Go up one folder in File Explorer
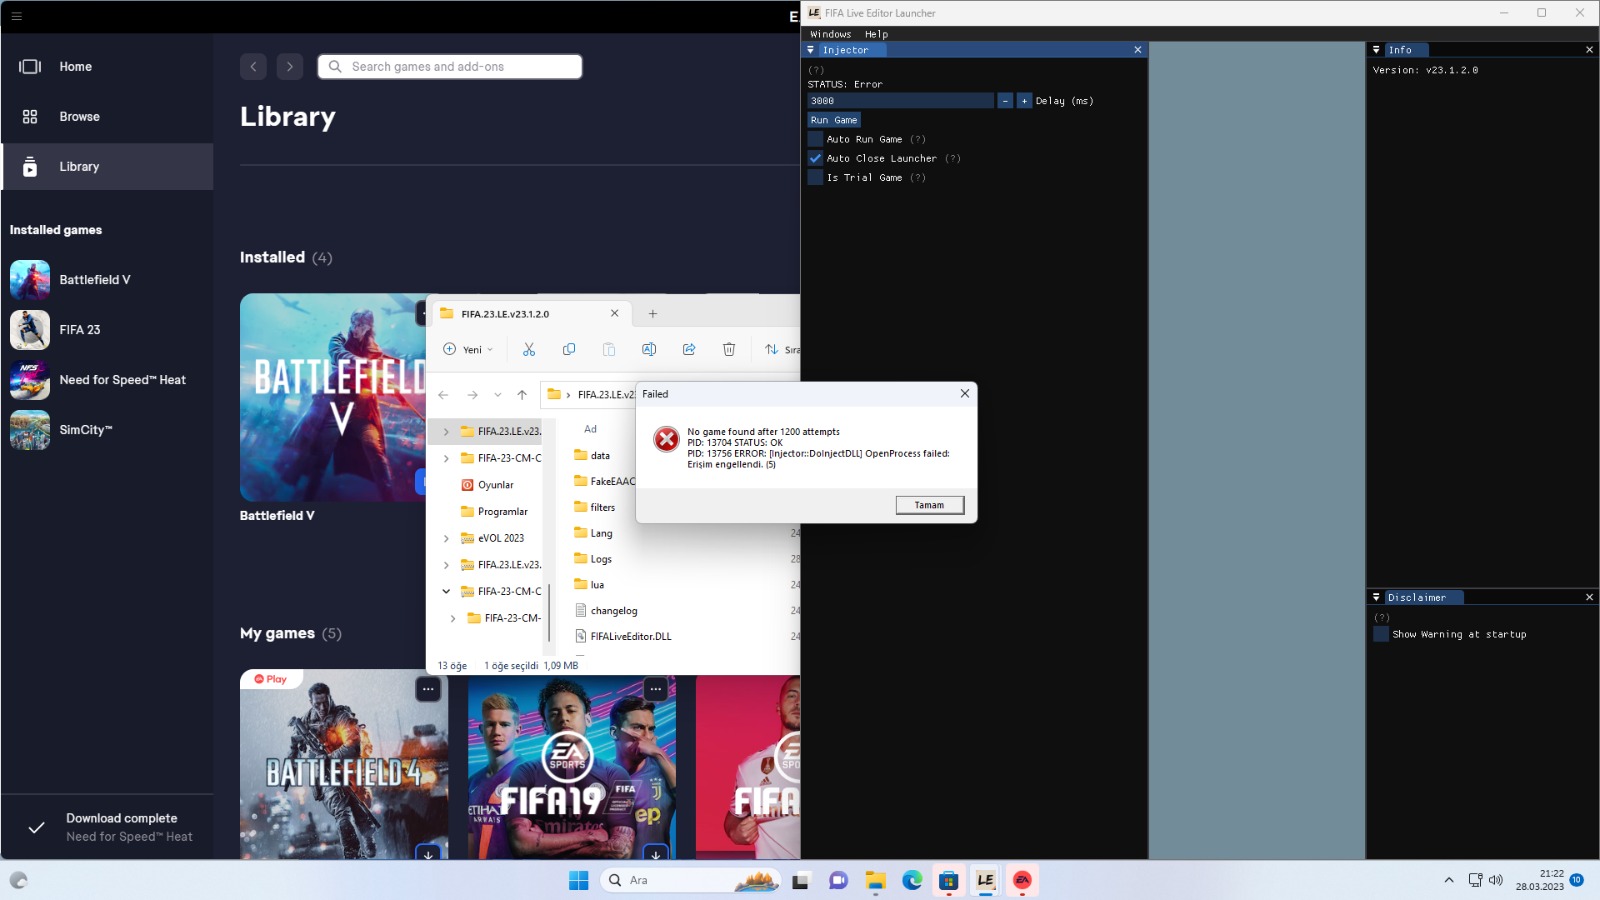 [x=522, y=395]
